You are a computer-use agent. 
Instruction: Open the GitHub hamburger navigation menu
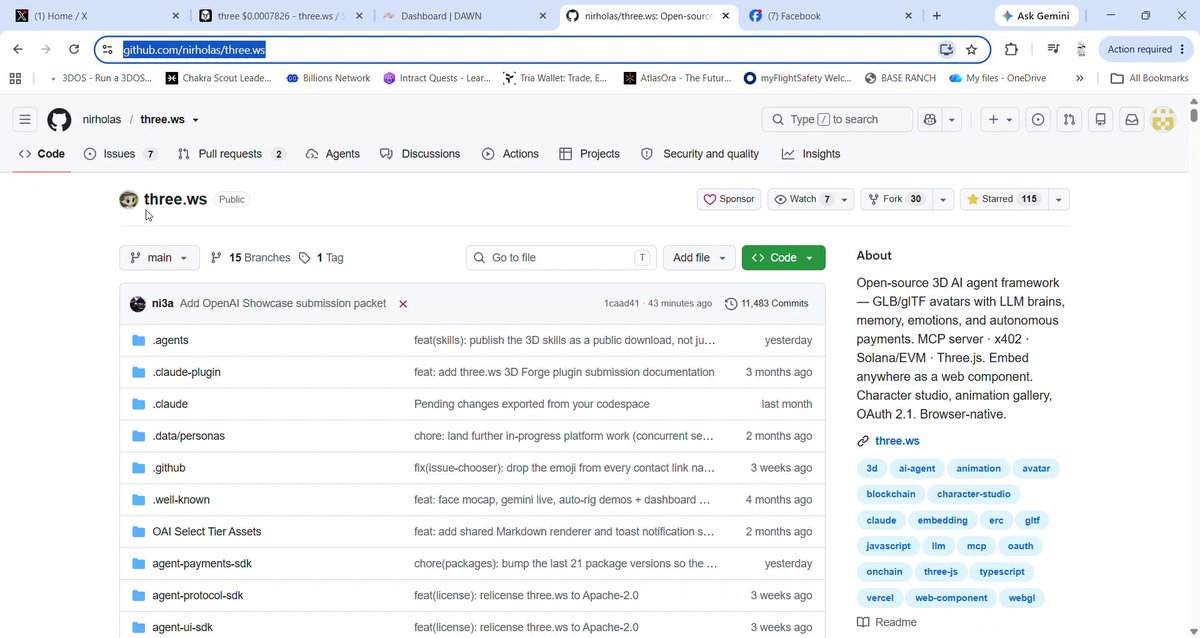pyautogui.click(x=25, y=119)
